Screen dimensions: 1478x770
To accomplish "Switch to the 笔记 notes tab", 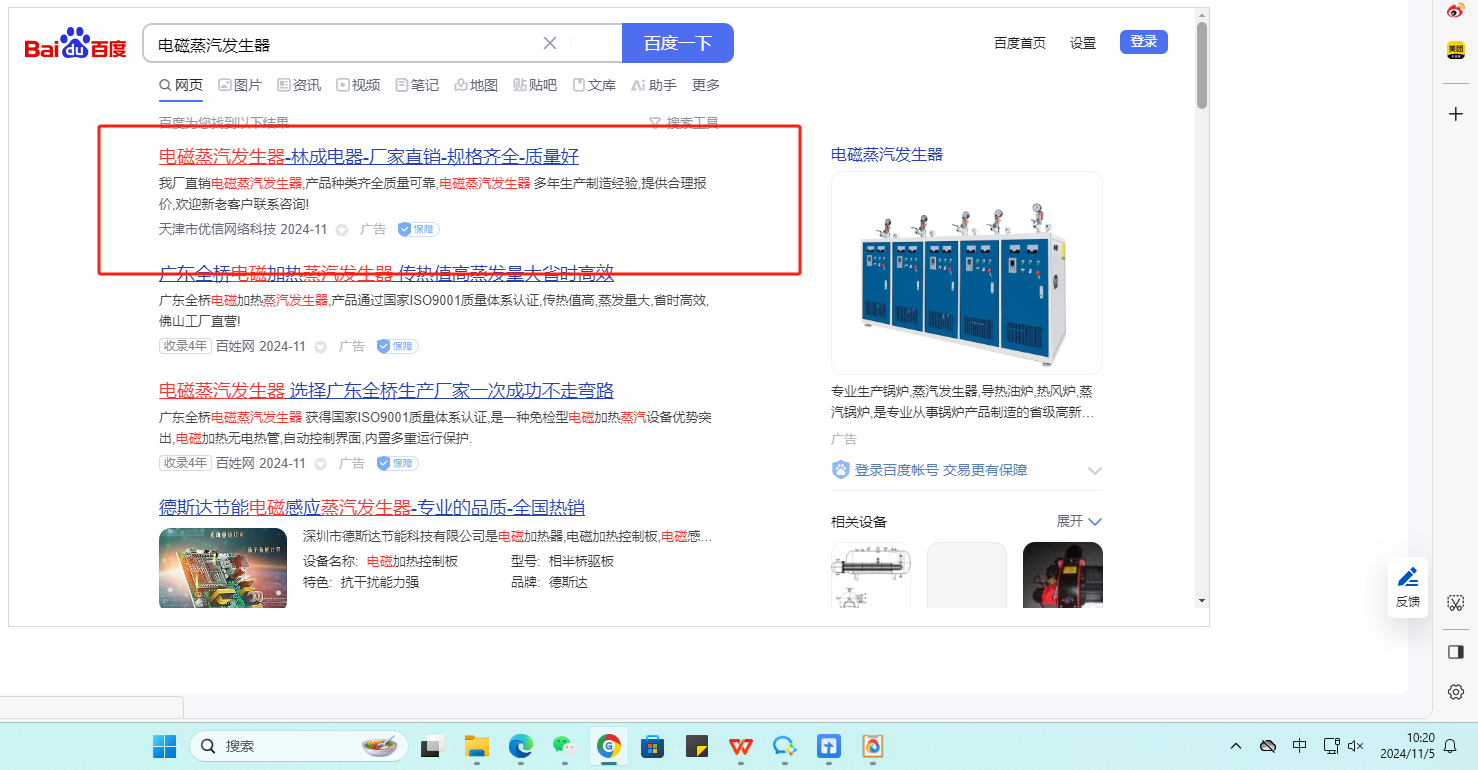I will click(x=417, y=85).
